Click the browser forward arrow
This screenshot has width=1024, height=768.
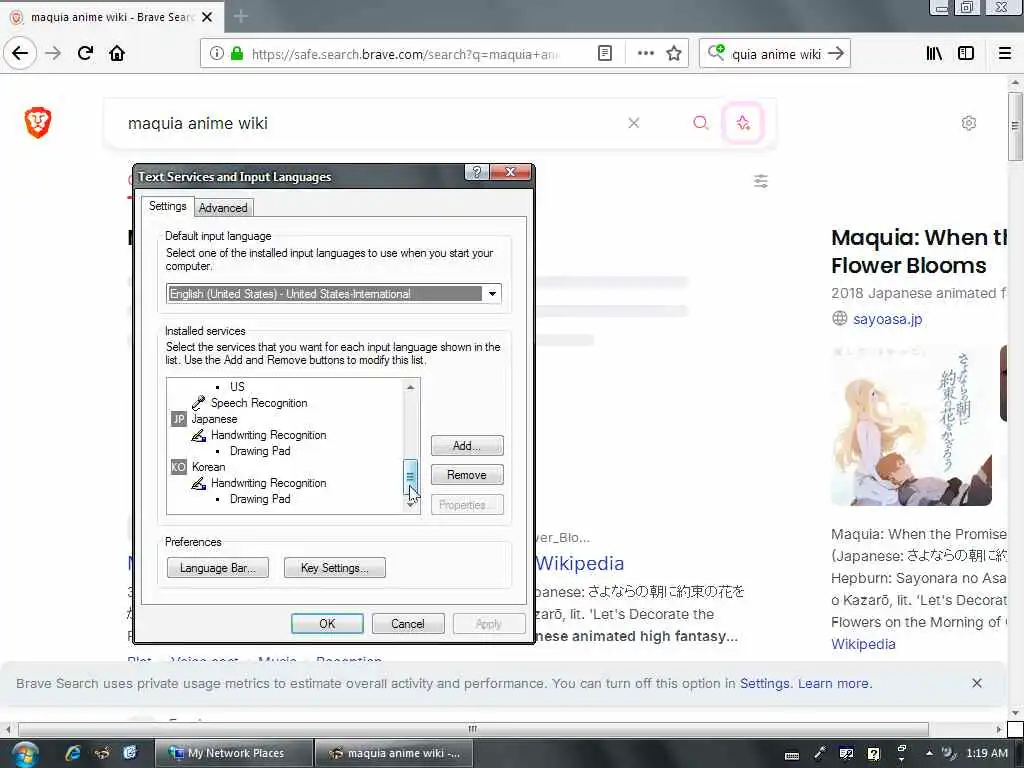(53, 53)
